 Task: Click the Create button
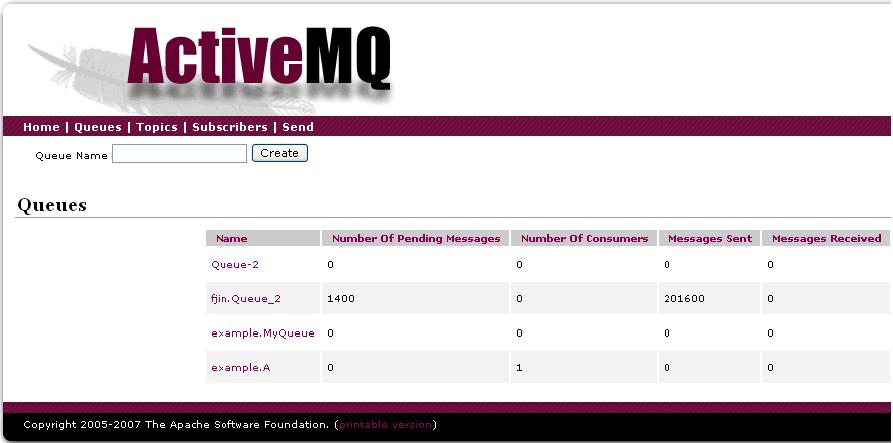(x=280, y=153)
